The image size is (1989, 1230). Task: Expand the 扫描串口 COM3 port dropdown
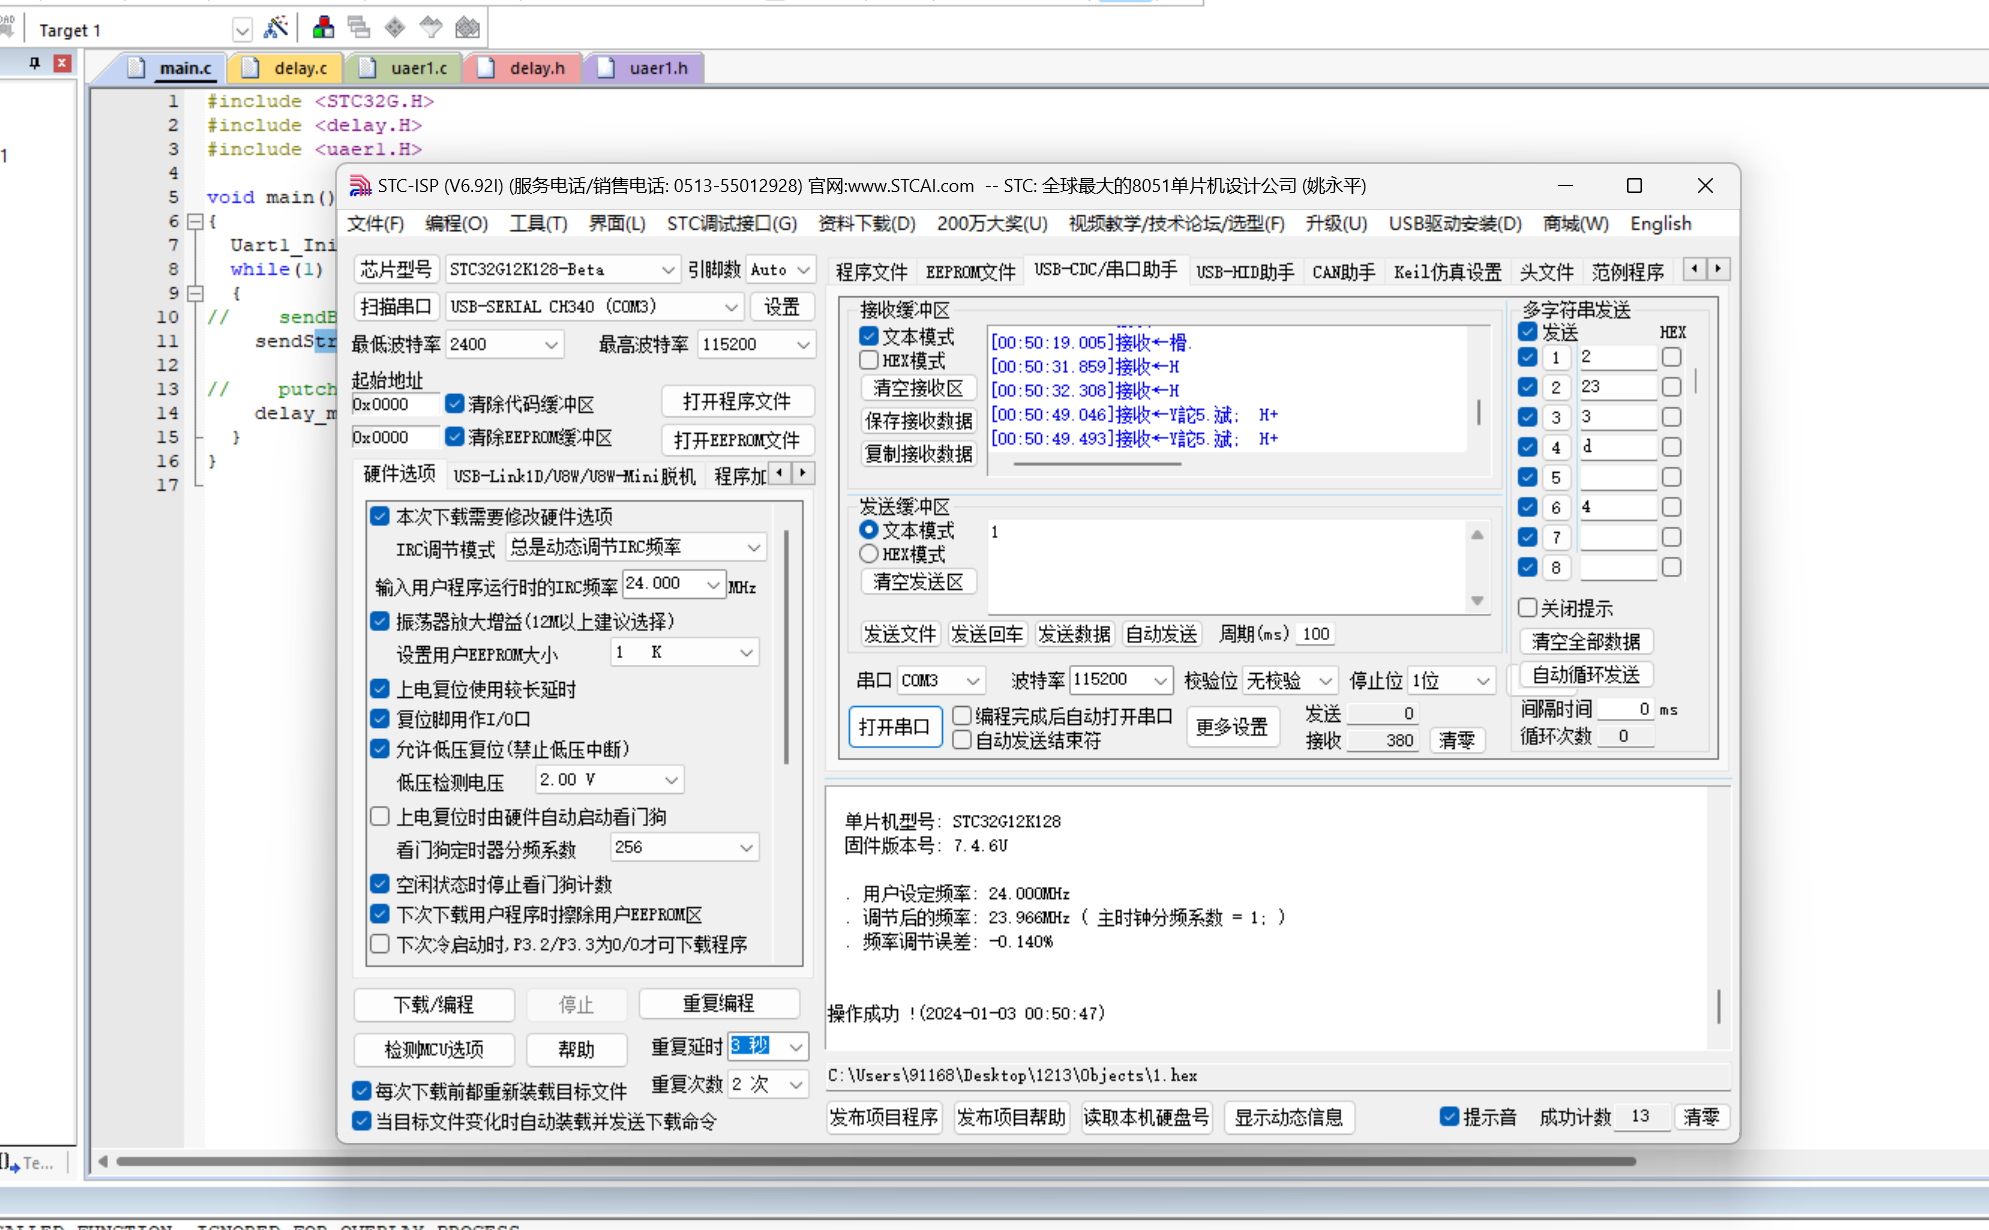731,307
